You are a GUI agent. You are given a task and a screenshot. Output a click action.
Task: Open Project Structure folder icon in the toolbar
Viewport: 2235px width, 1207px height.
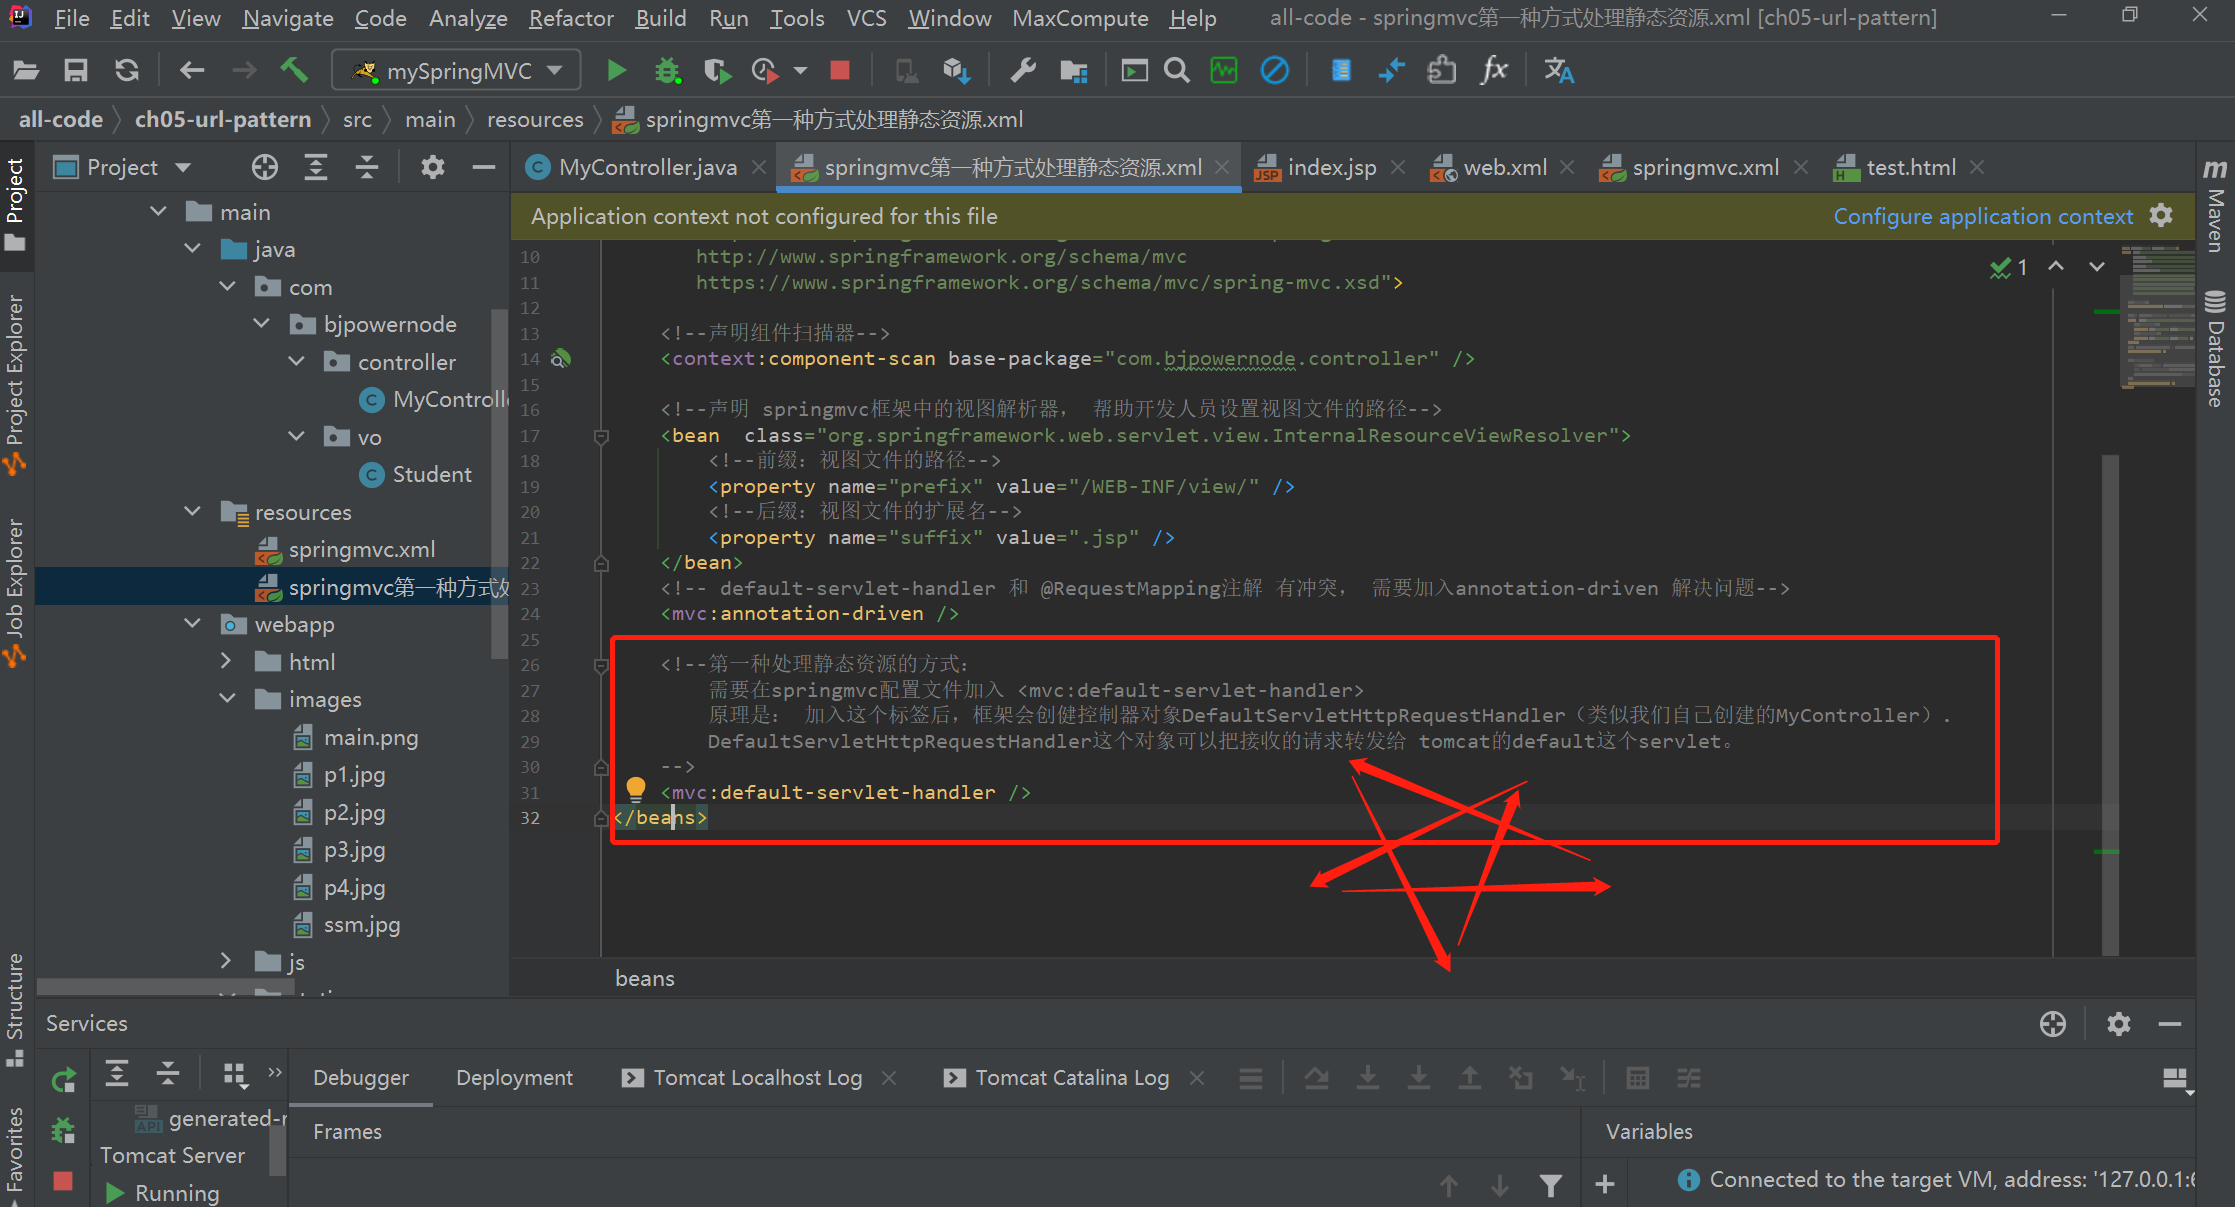(x=1074, y=70)
